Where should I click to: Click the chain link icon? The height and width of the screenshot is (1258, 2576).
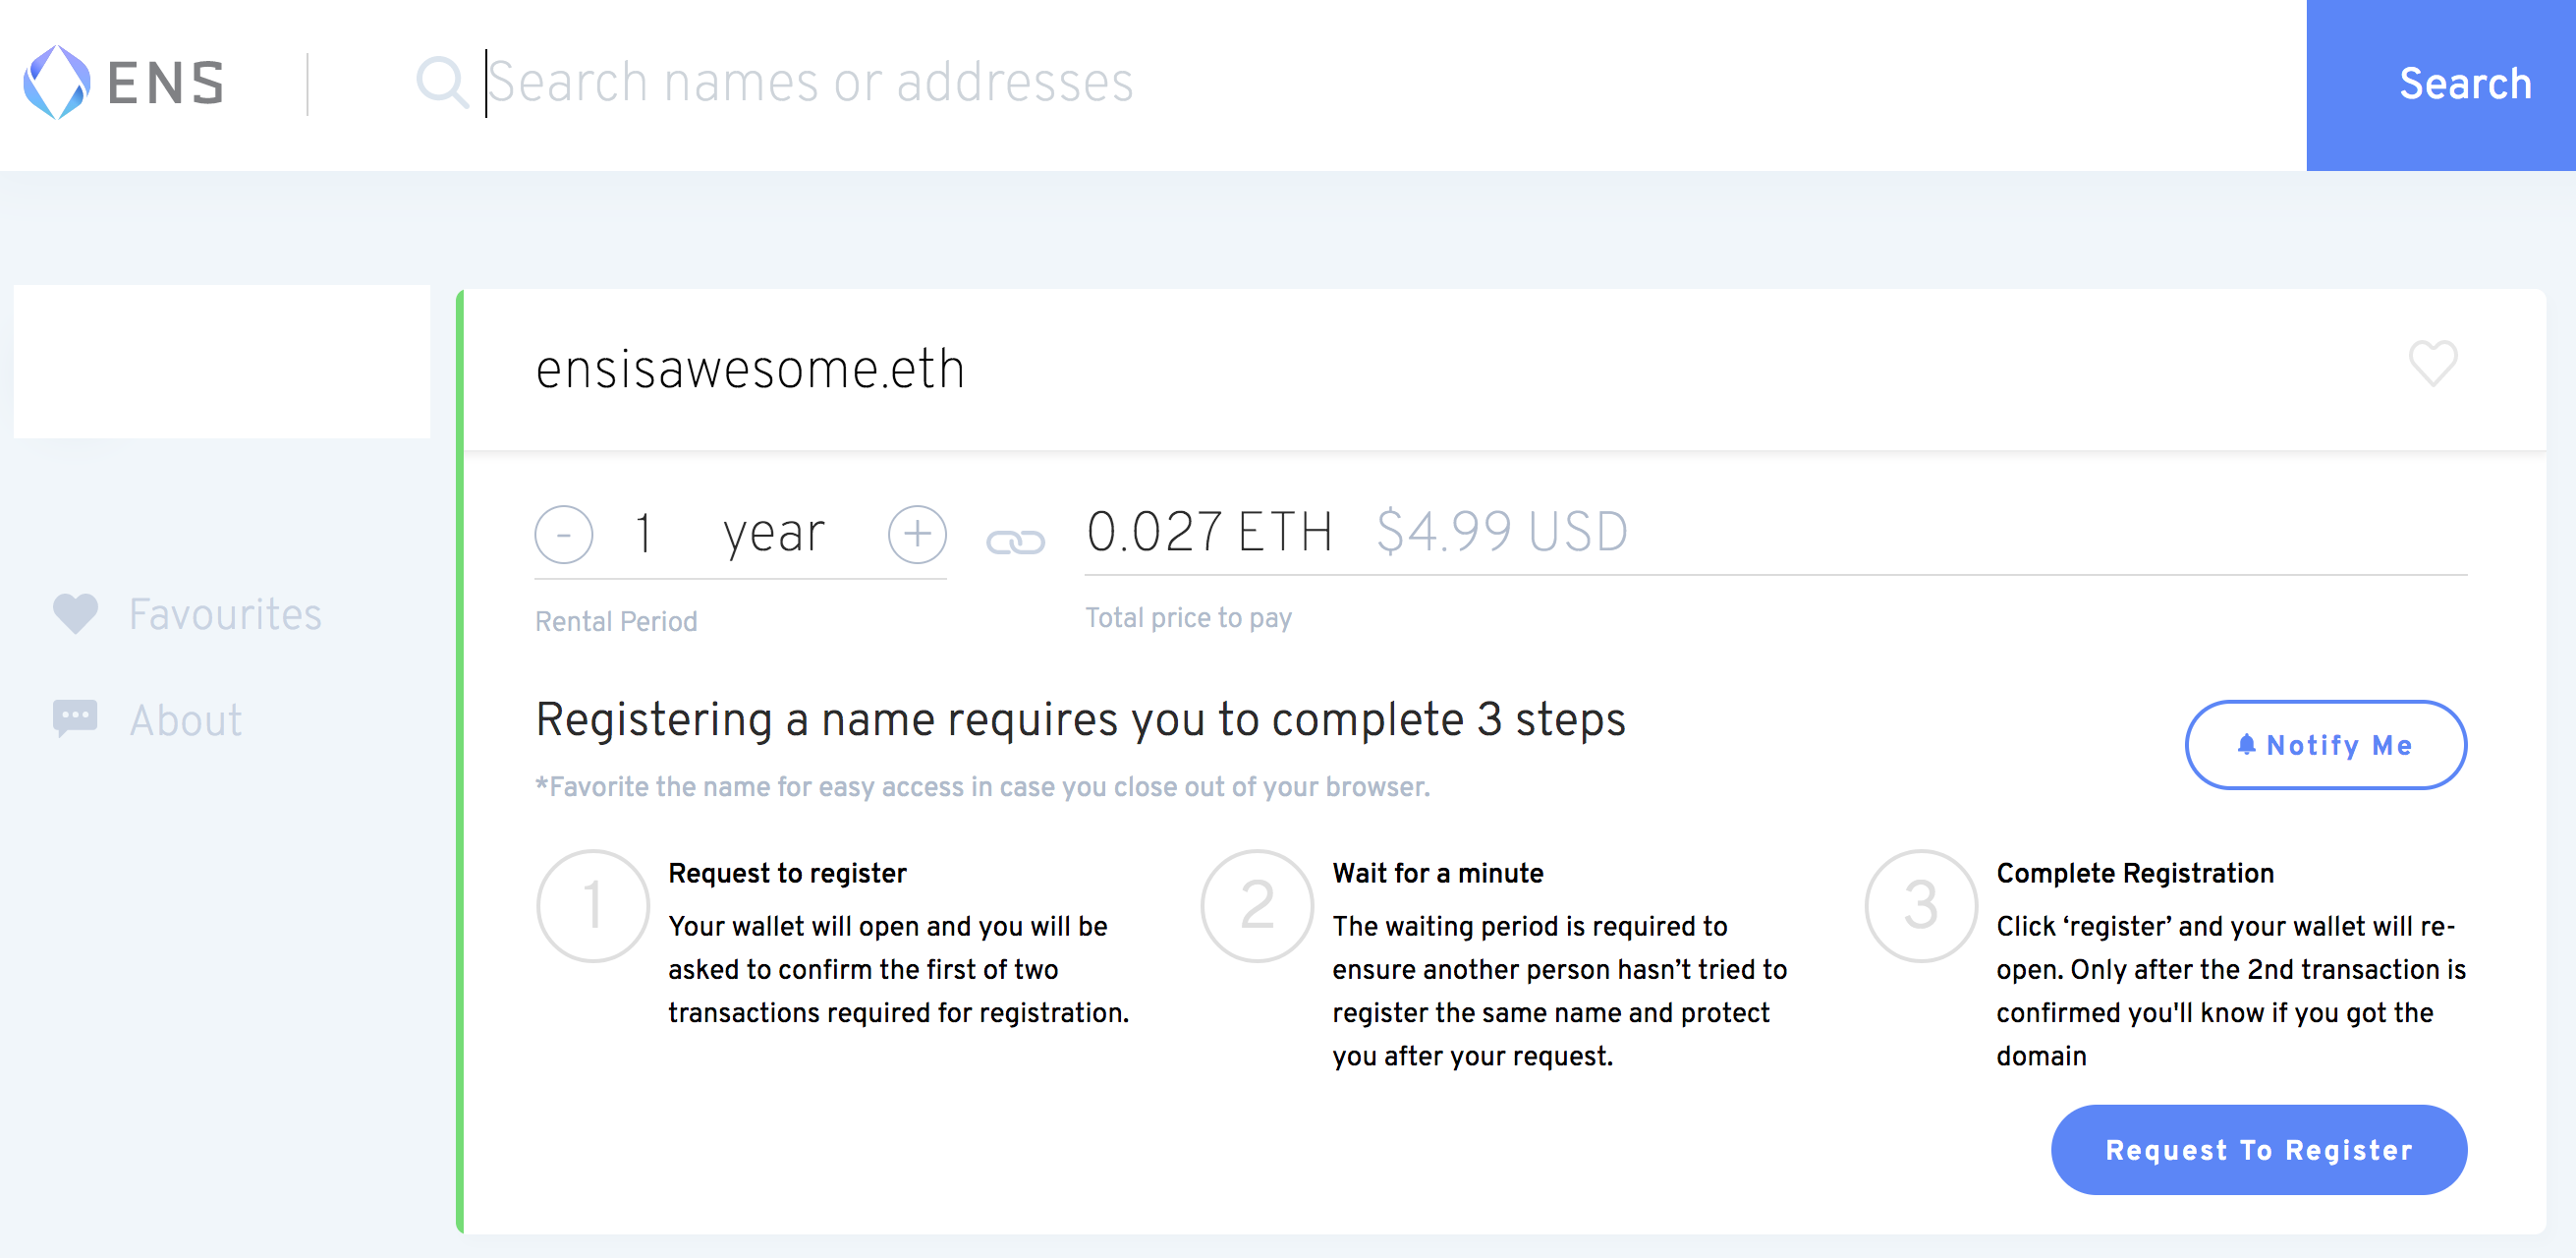(1015, 541)
